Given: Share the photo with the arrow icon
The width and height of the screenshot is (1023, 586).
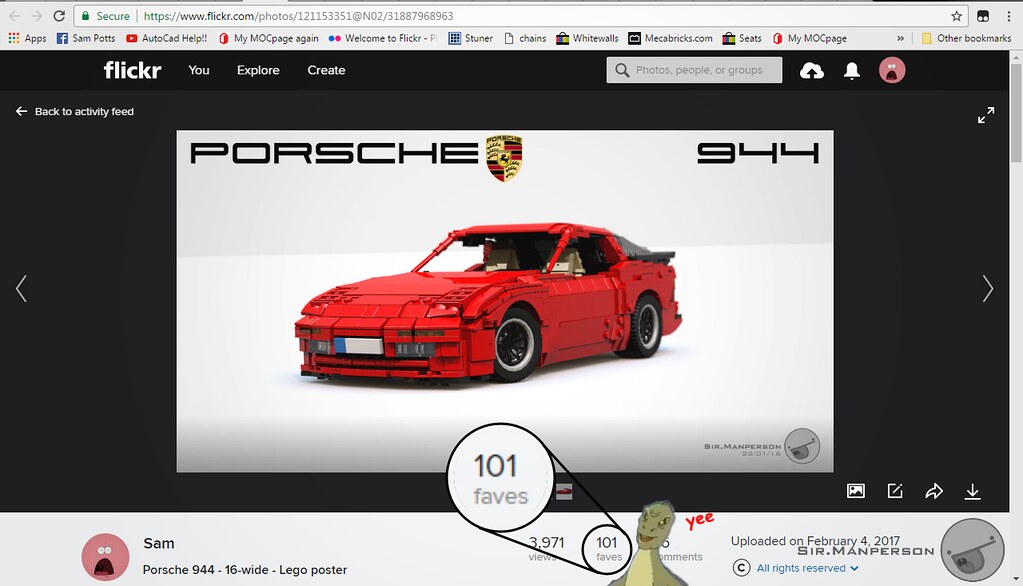Looking at the screenshot, I should [934, 491].
